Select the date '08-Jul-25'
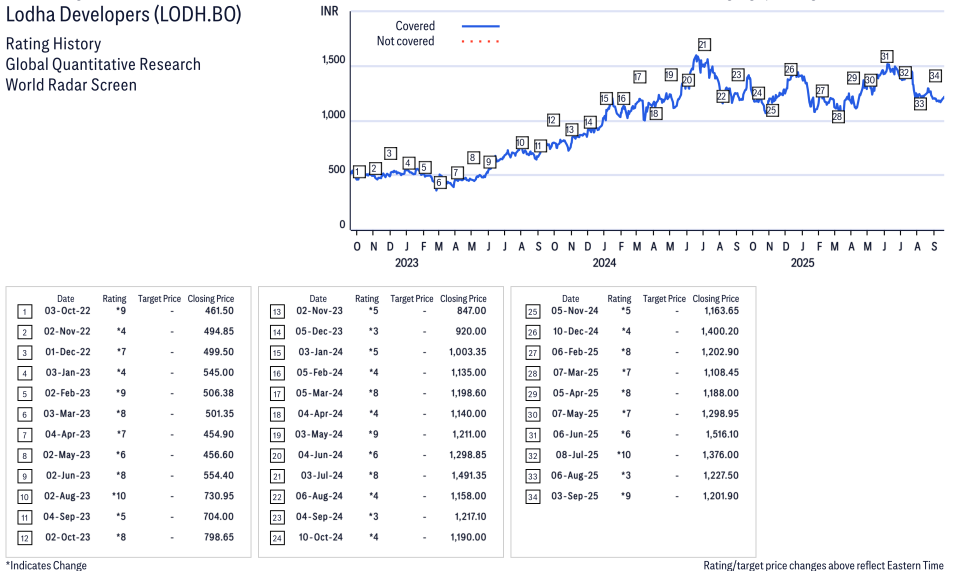 pyautogui.click(x=577, y=455)
